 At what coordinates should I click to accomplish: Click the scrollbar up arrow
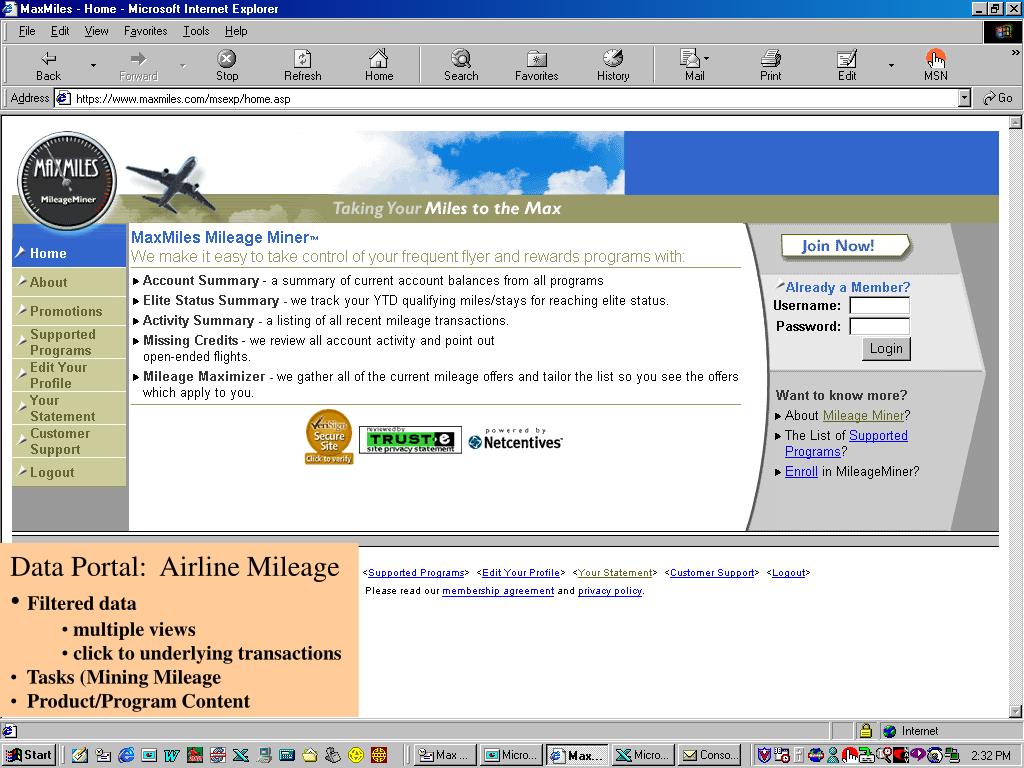coord(1016,123)
